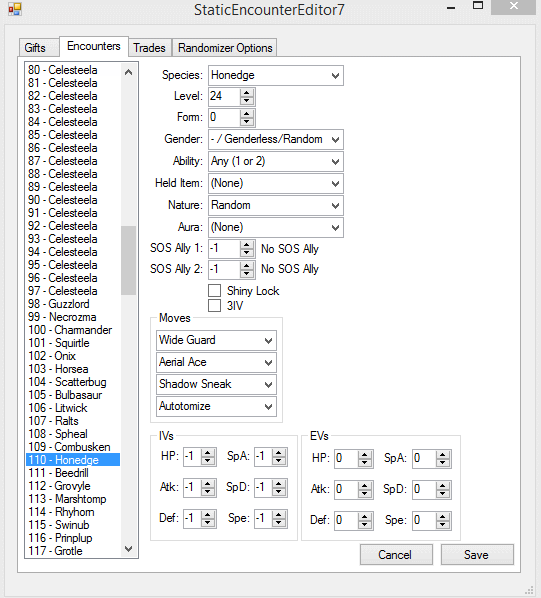
Task: Select 113 - Marshtomp entry
Action: pyautogui.click(x=73, y=499)
